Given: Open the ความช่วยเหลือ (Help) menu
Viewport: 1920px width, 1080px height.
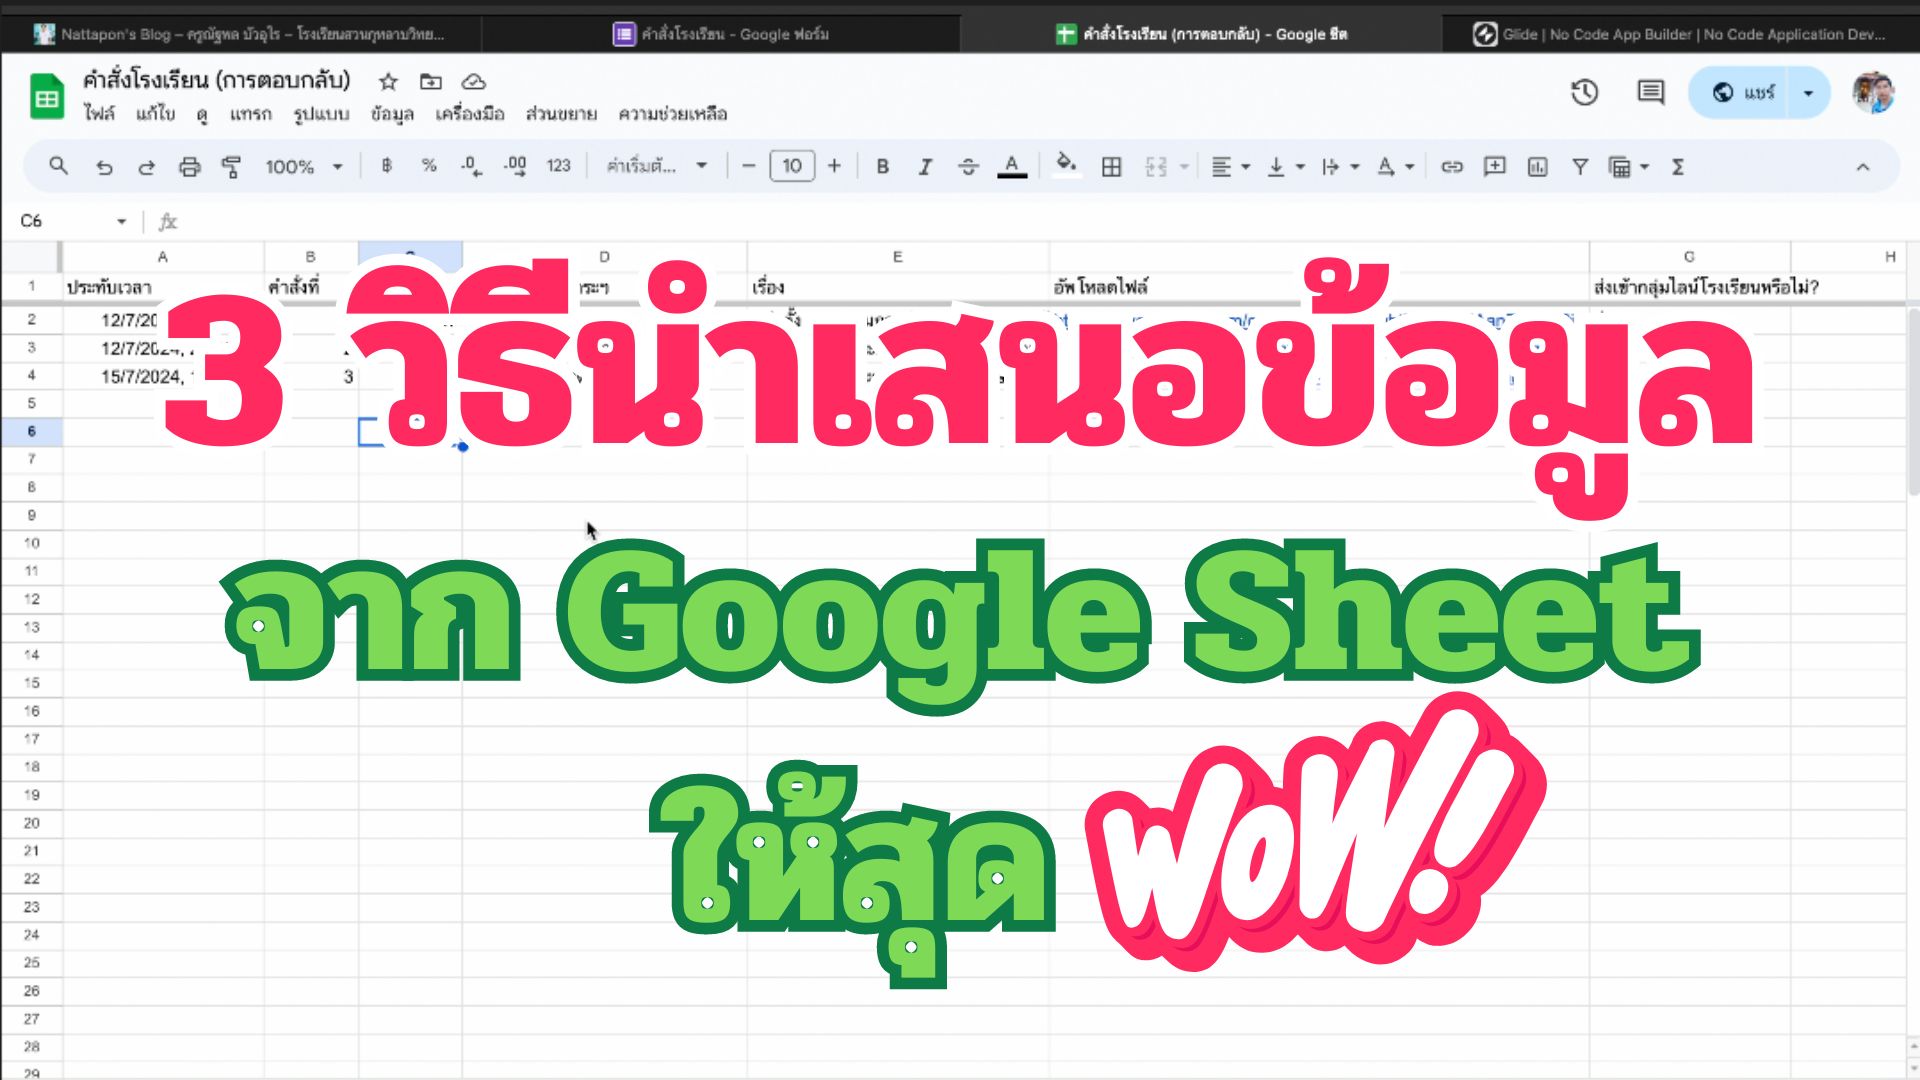Looking at the screenshot, I should pos(672,114).
